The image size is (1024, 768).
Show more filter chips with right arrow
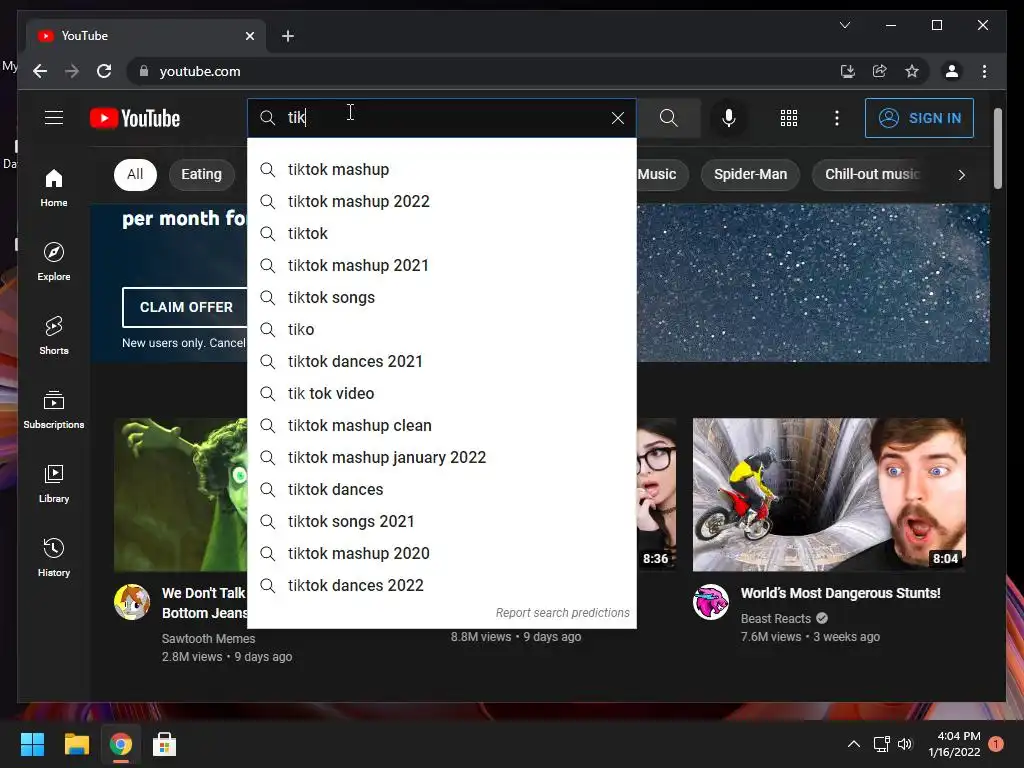coord(961,175)
